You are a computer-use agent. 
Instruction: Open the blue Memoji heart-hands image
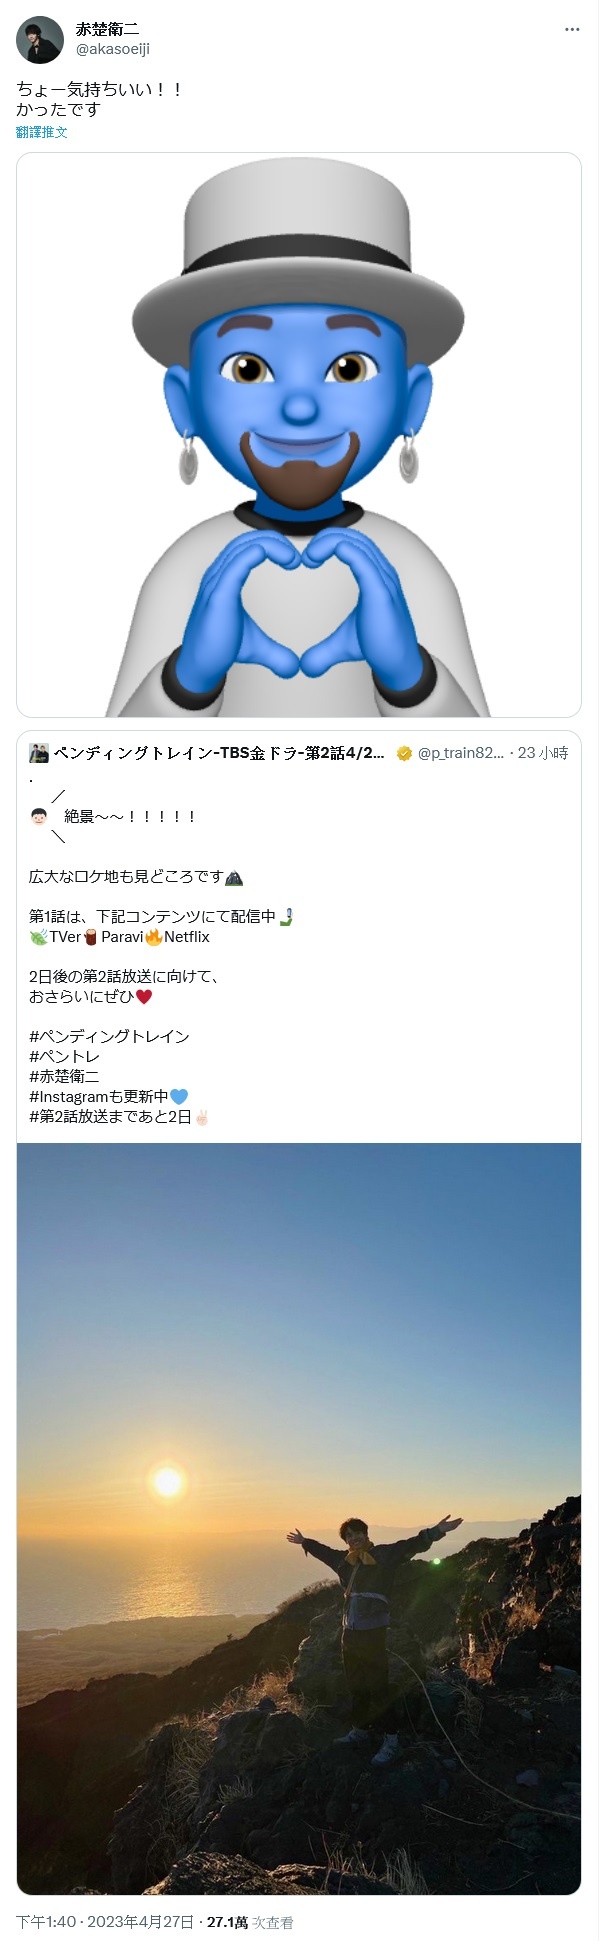click(x=299, y=435)
